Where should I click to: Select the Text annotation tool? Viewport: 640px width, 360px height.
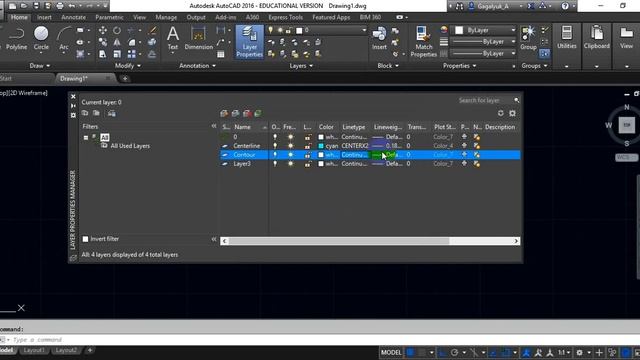pyautogui.click(x=173, y=38)
